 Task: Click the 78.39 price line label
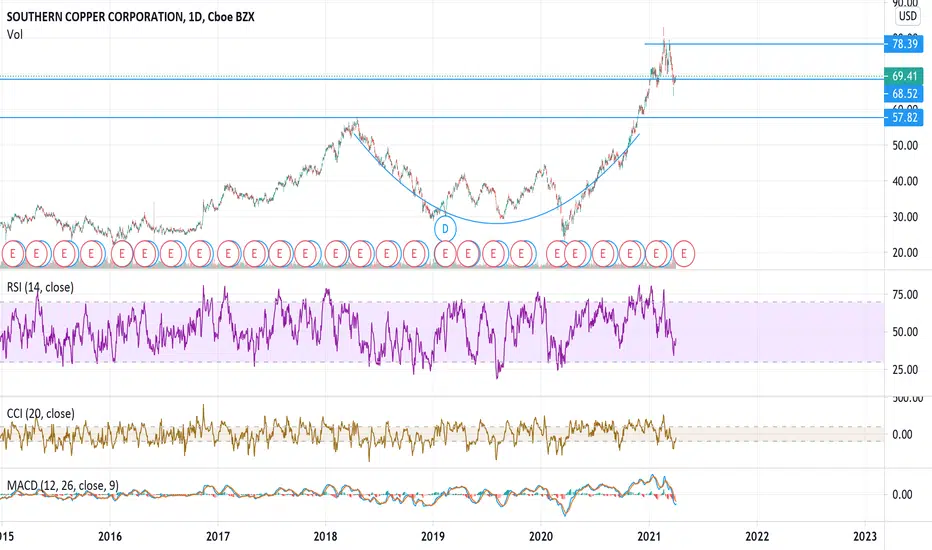(904, 44)
